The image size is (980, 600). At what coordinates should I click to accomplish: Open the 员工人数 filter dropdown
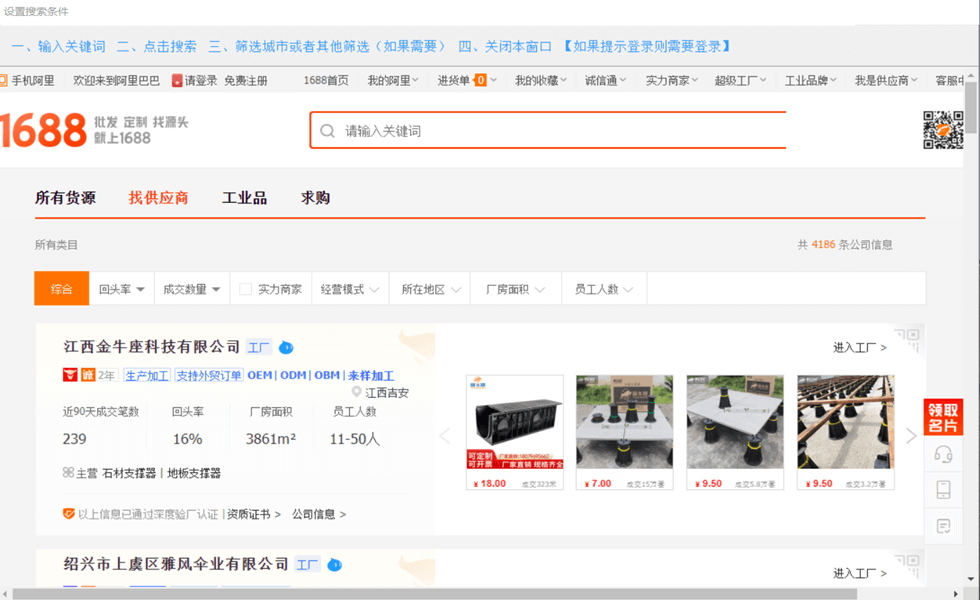click(604, 289)
